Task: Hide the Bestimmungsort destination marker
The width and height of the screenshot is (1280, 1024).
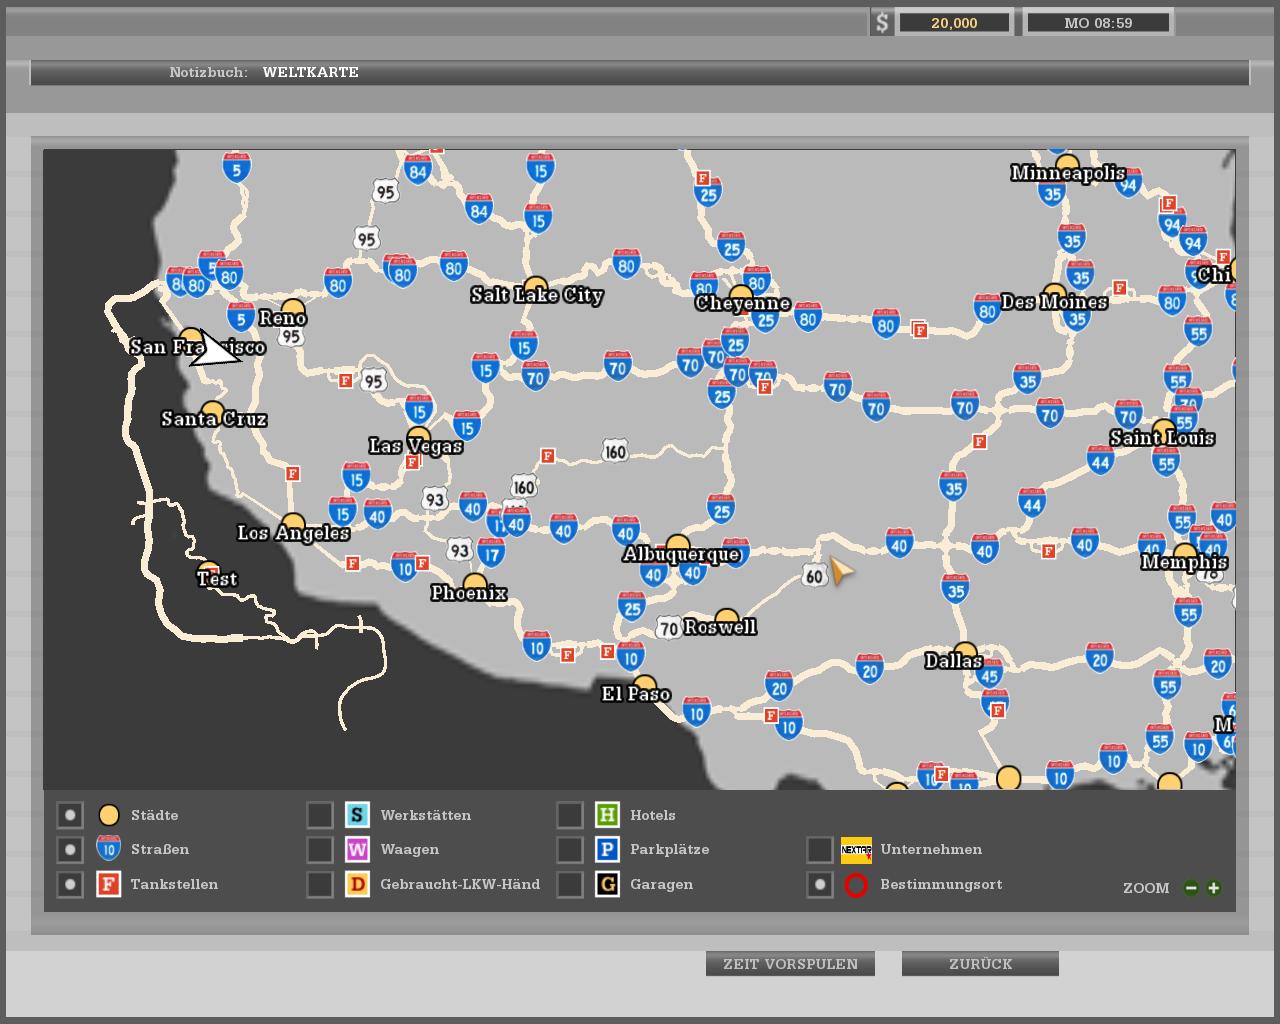Action: coord(820,885)
